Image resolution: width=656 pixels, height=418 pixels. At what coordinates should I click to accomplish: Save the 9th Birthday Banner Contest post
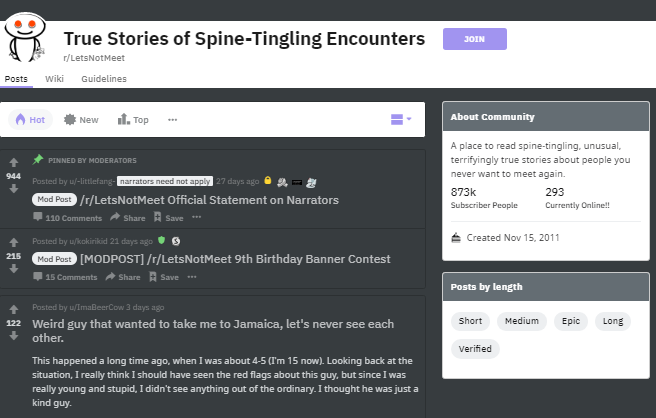(166, 277)
